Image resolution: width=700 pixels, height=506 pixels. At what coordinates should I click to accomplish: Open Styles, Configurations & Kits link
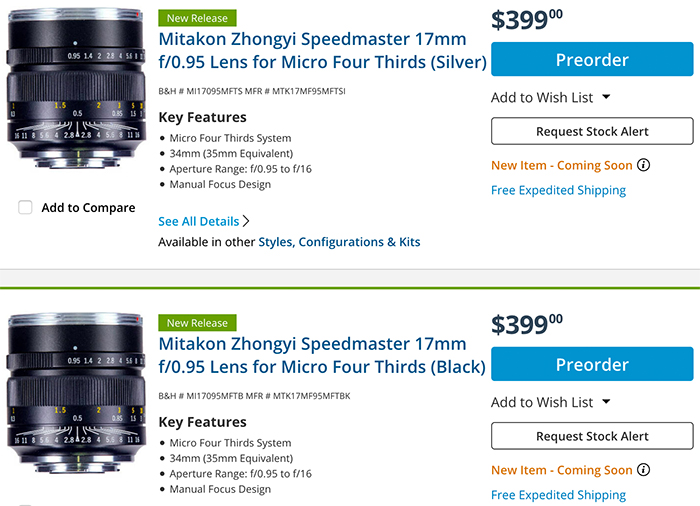pyautogui.click(x=339, y=242)
